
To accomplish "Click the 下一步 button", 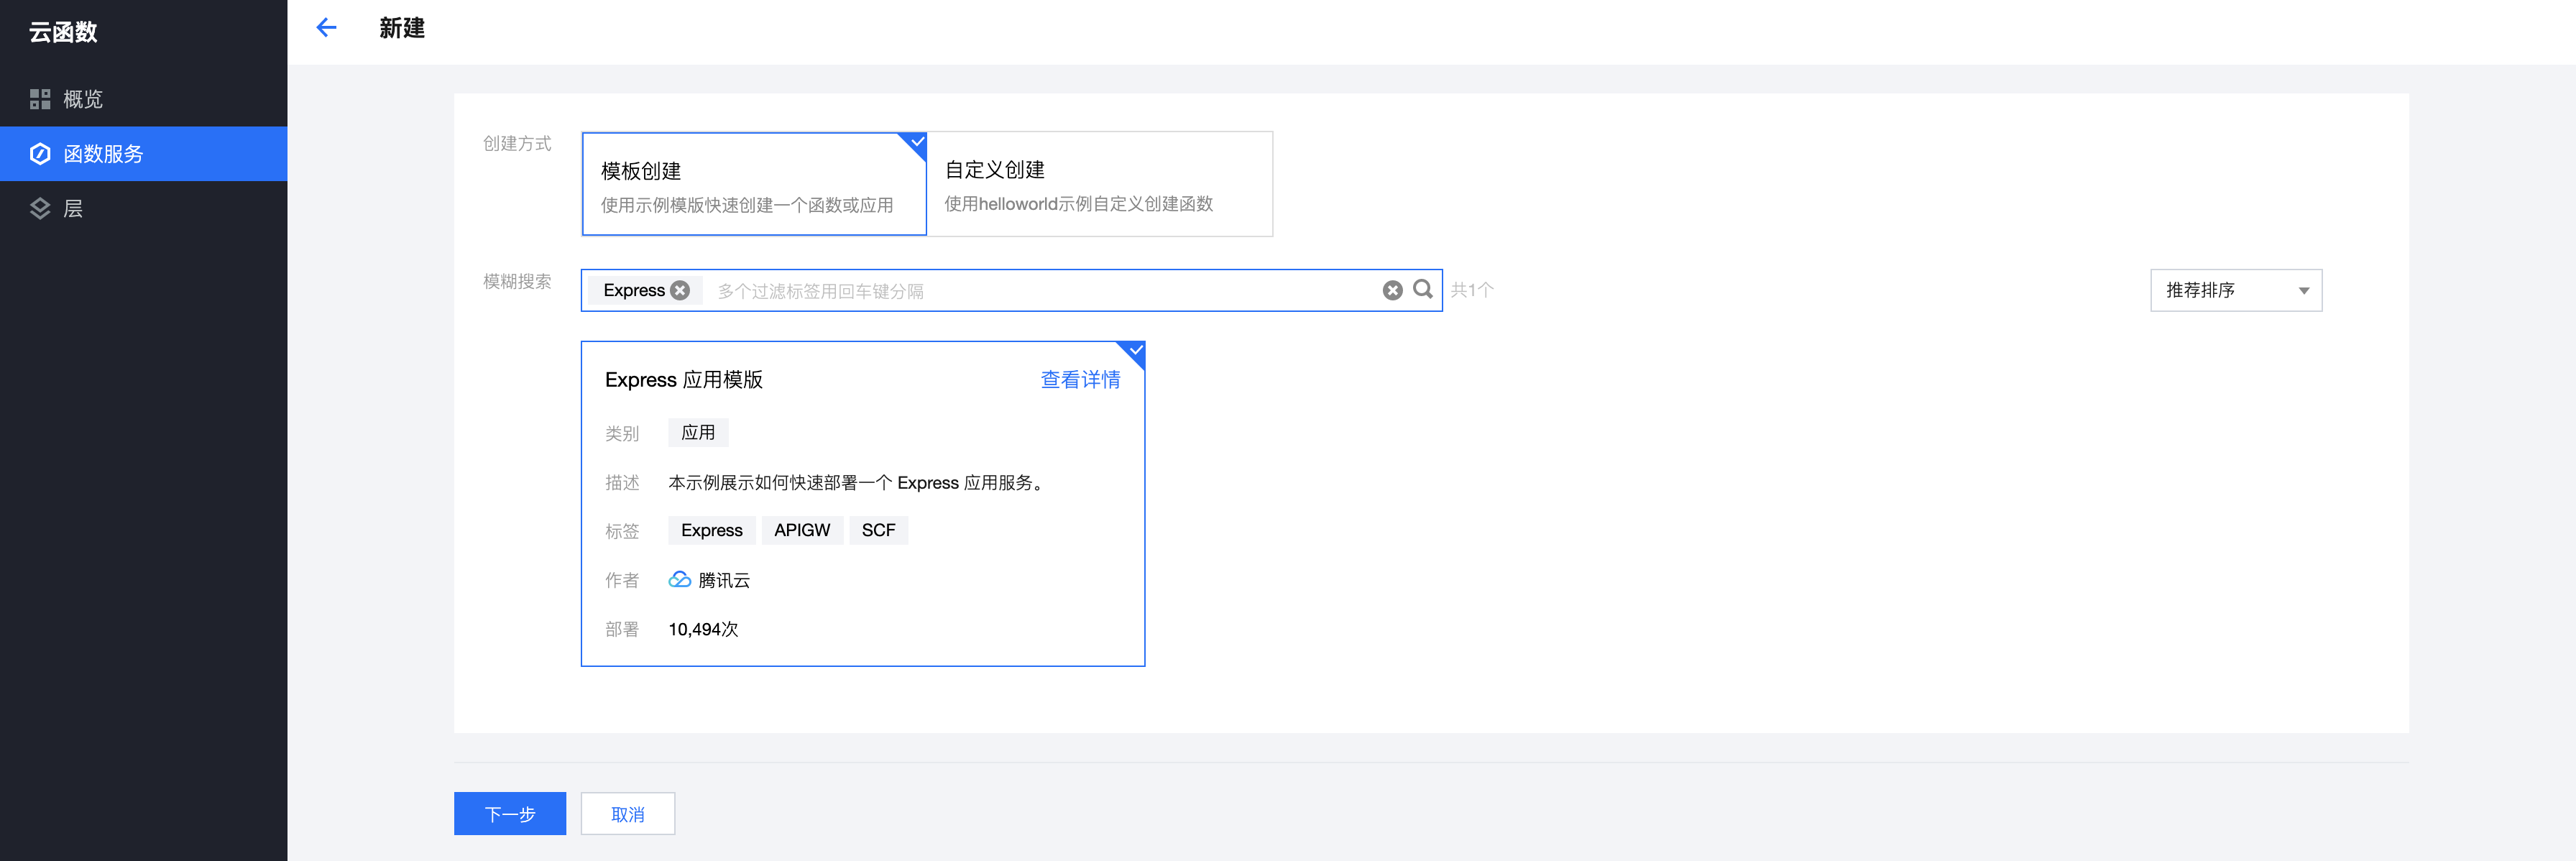I will [x=509, y=814].
